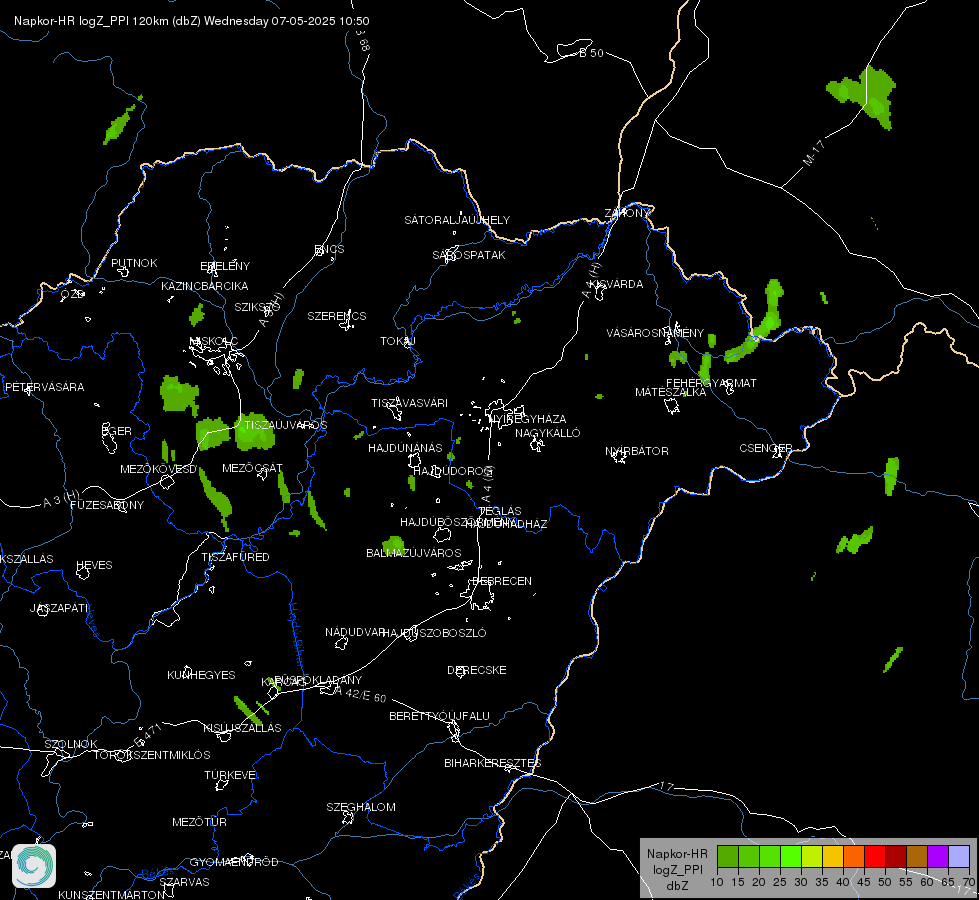Click the TOKAJ city label
The image size is (979, 900).
(398, 341)
